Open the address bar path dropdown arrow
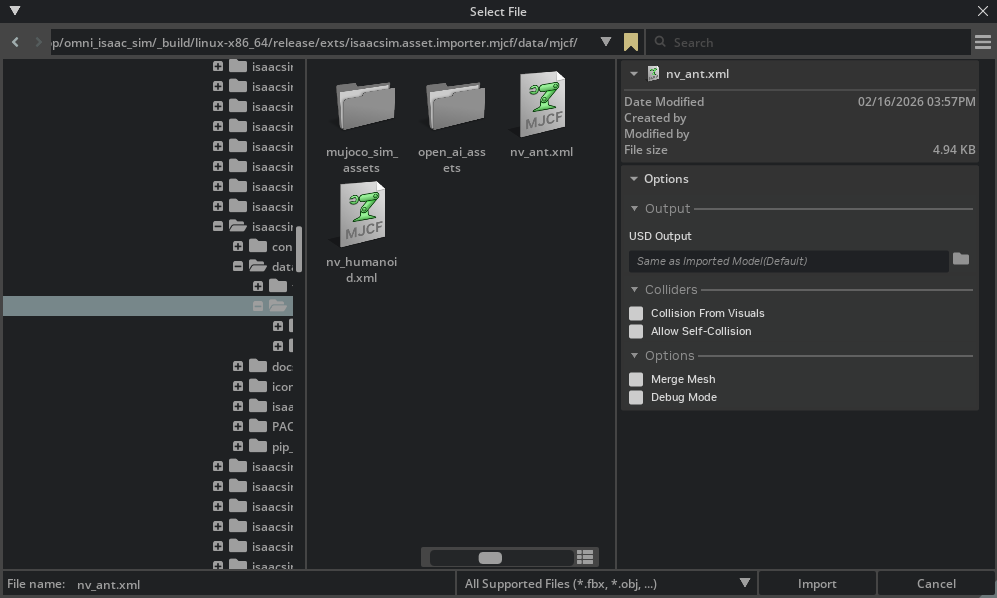997x598 pixels. tap(605, 42)
